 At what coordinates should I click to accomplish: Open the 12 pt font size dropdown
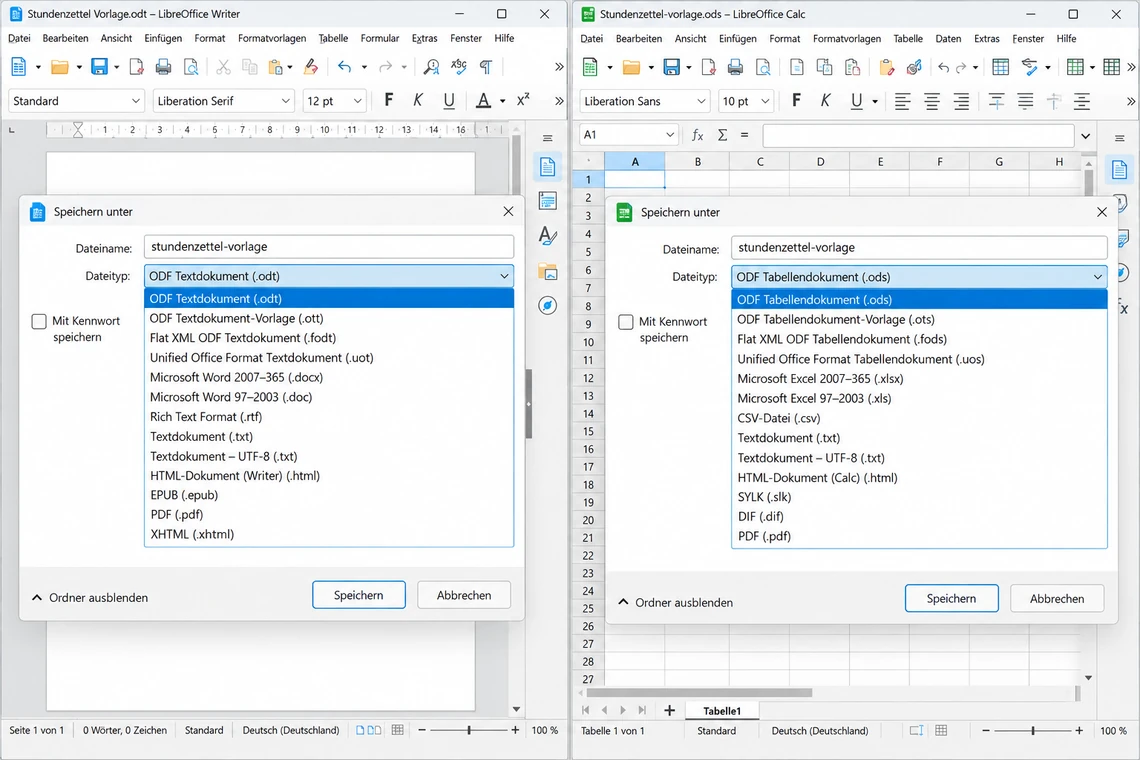click(357, 101)
